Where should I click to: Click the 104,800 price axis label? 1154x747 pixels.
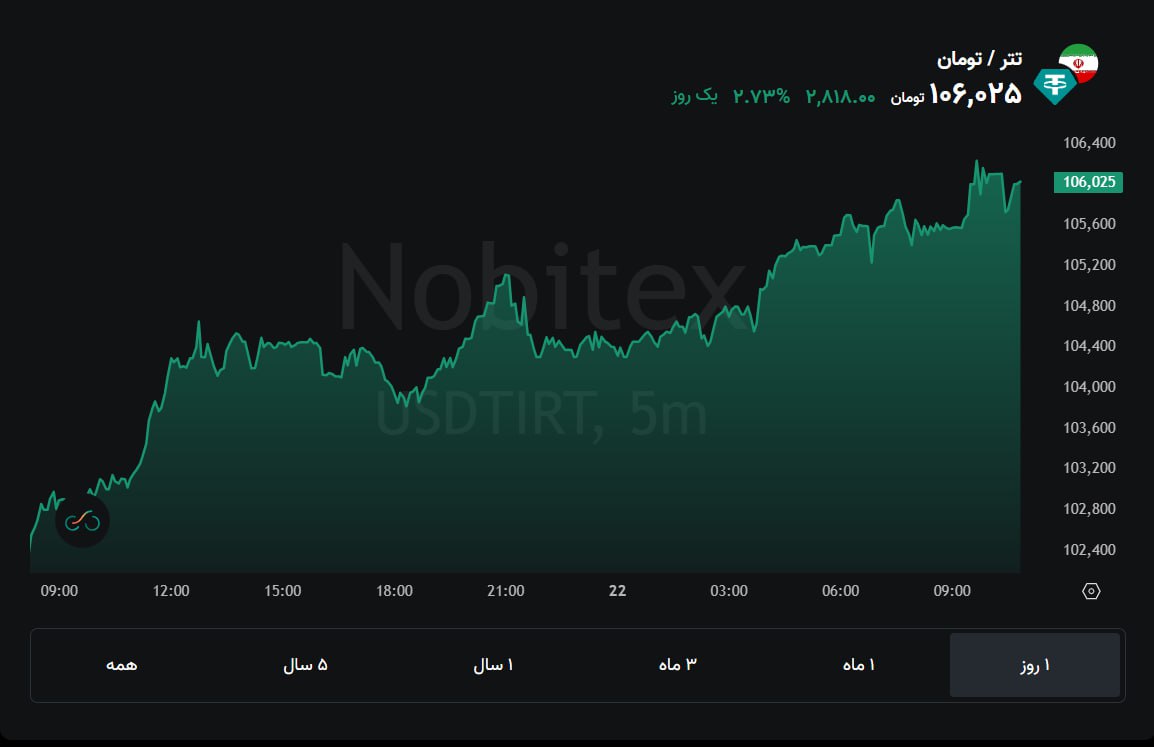[1089, 305]
